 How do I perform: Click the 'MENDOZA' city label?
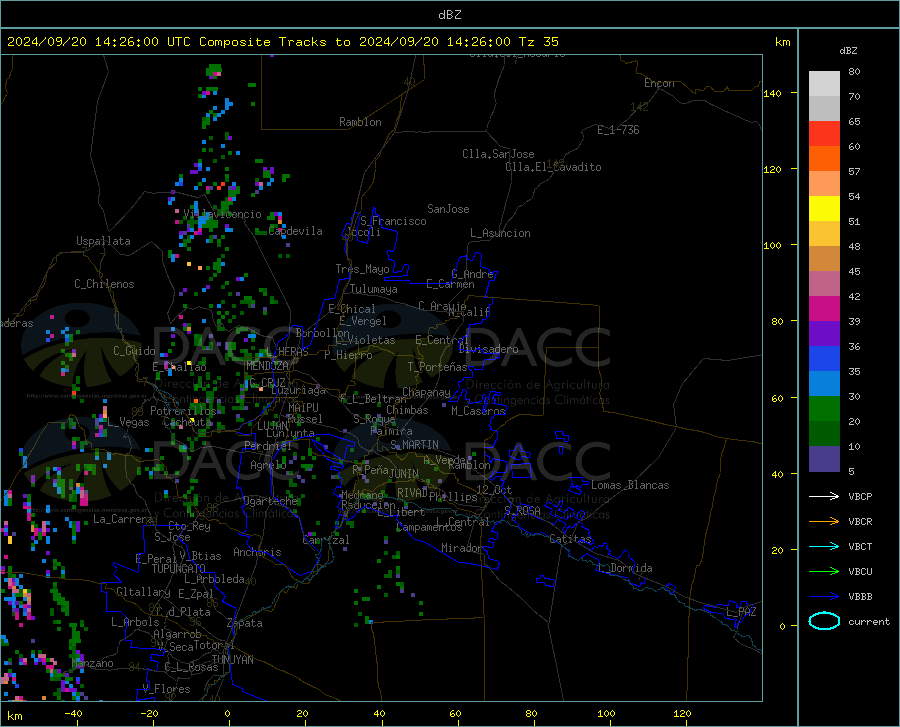click(x=267, y=366)
